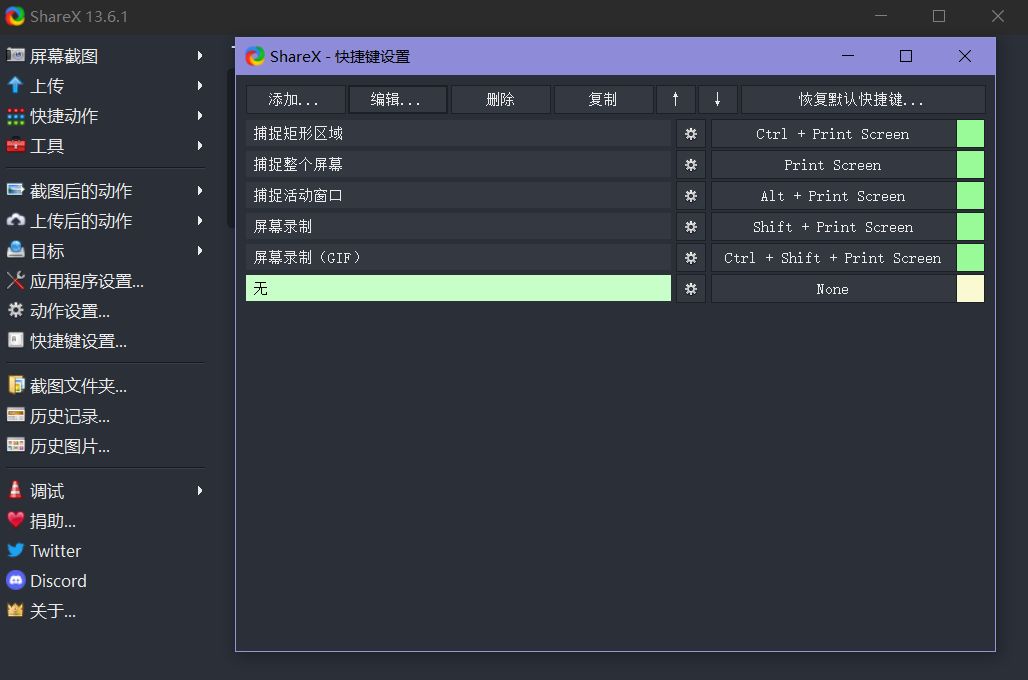This screenshot has width=1028, height=680.
Task: Click the 编辑... button
Action: click(398, 100)
